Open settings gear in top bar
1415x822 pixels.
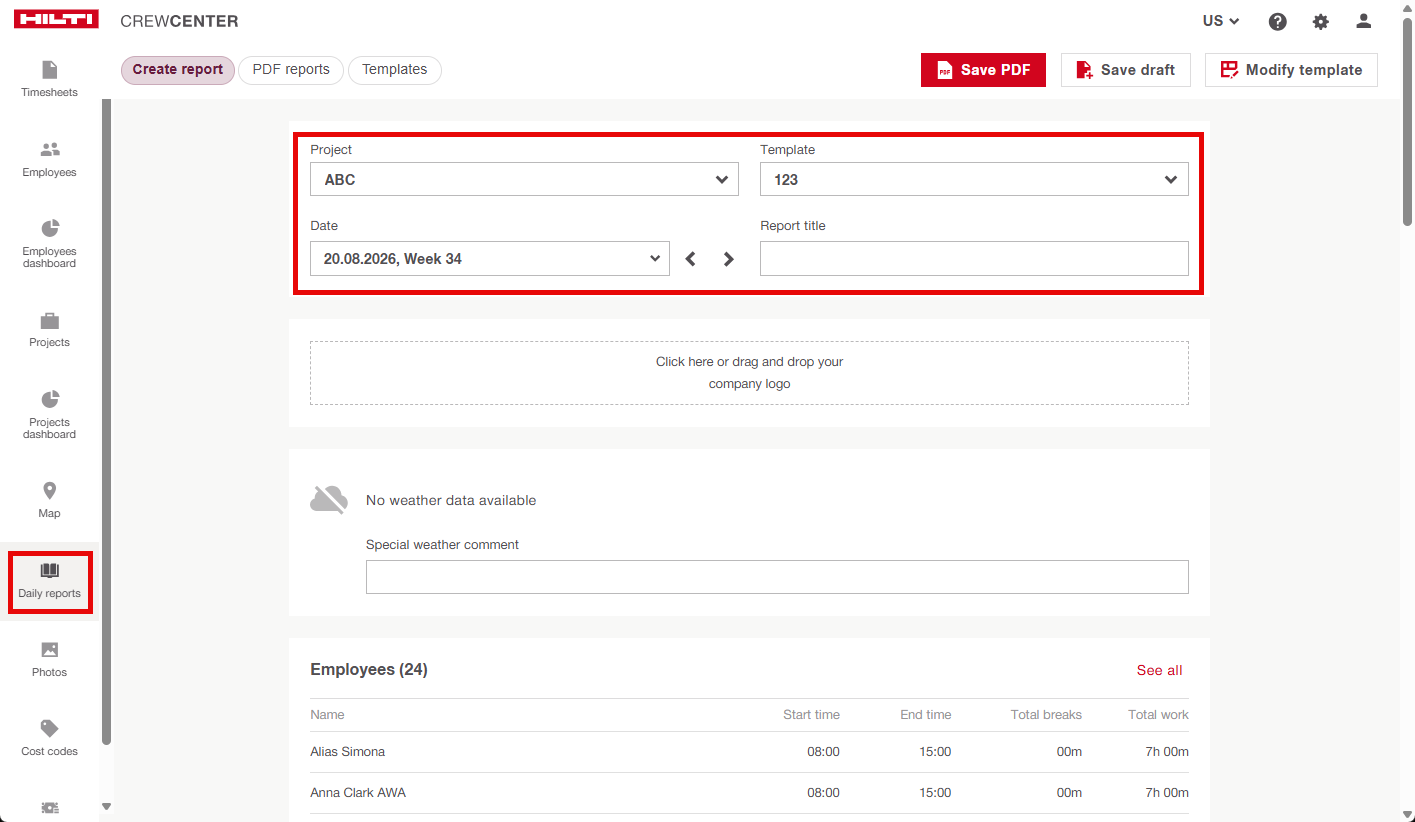point(1320,21)
